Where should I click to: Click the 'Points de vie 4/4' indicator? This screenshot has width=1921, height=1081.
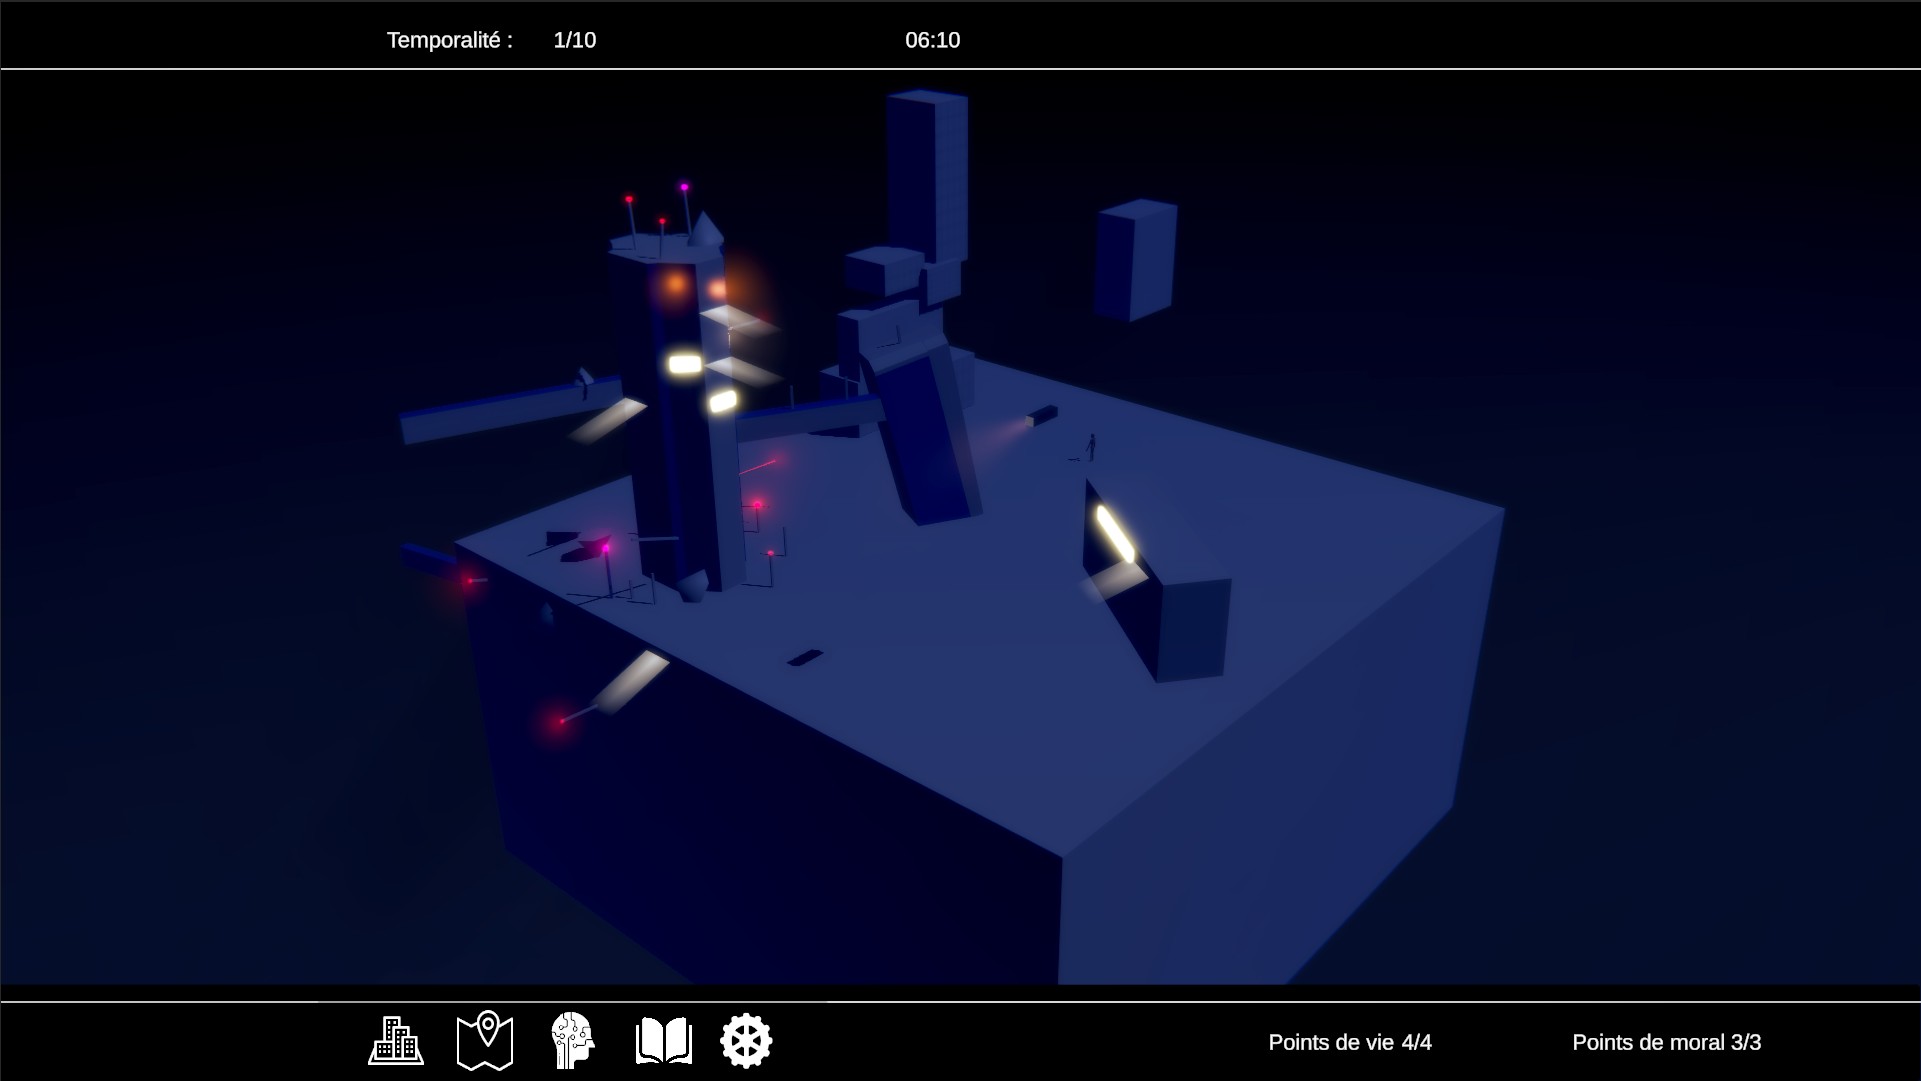pos(1349,1042)
